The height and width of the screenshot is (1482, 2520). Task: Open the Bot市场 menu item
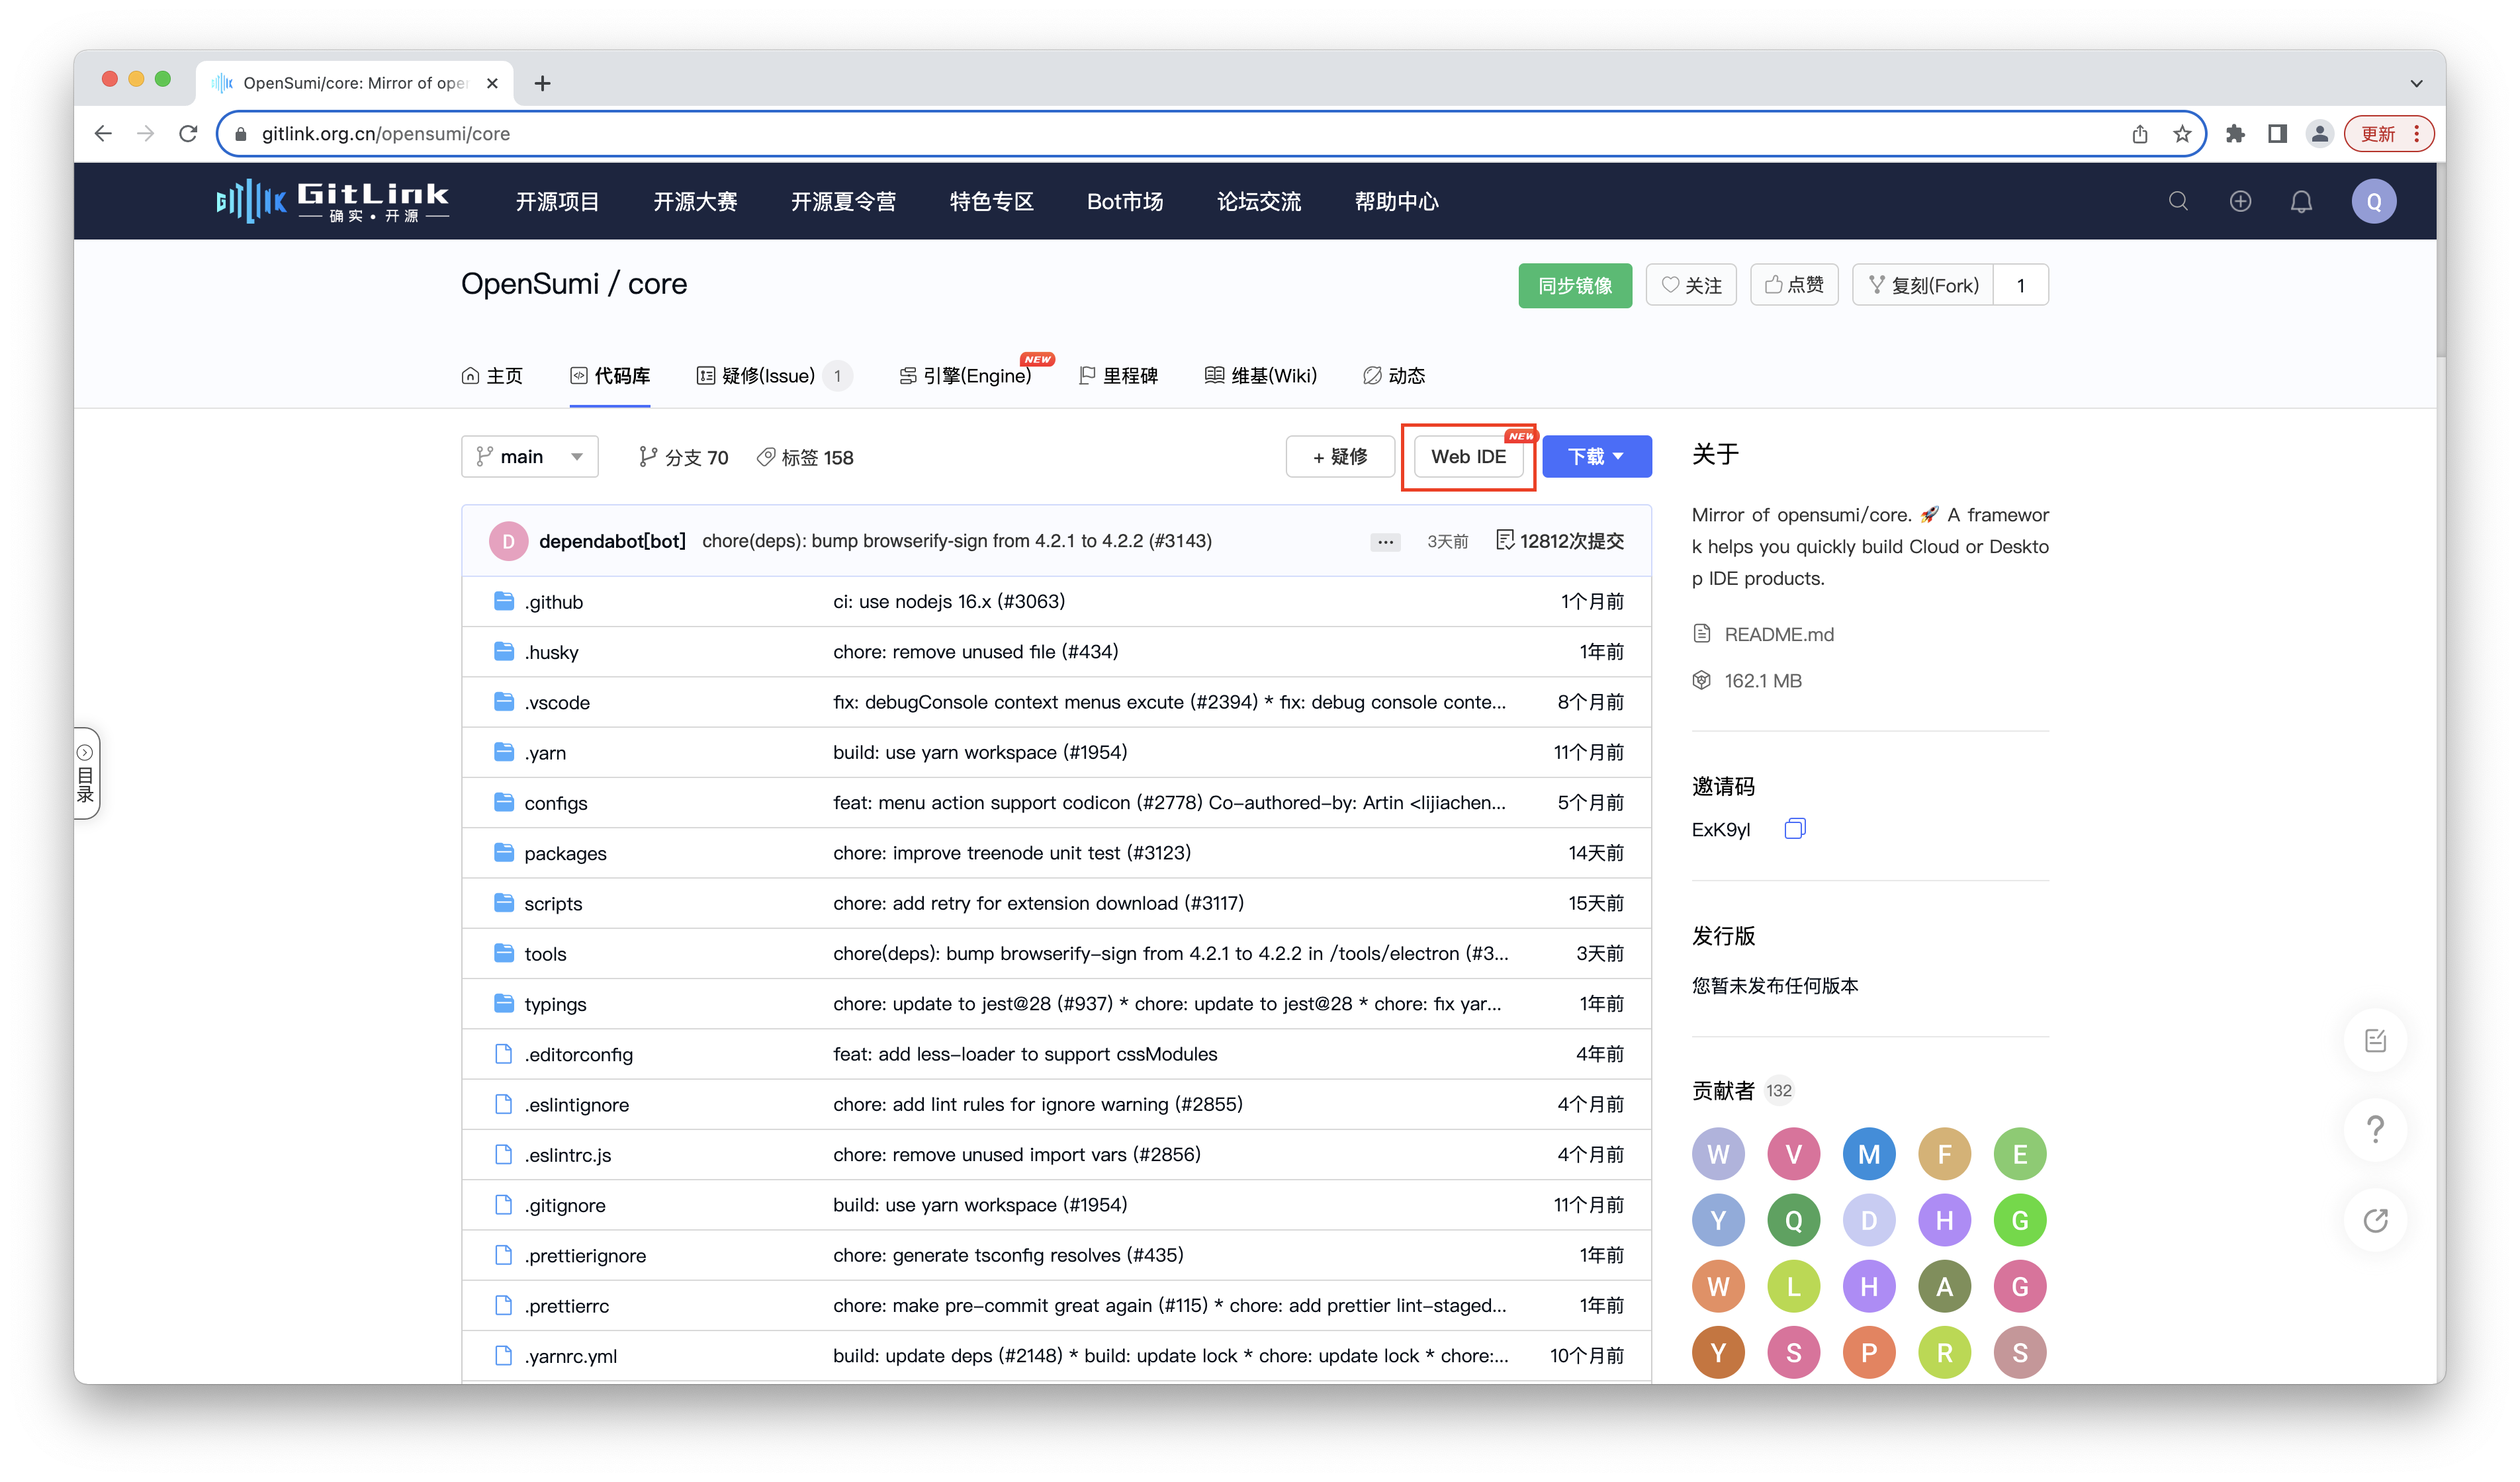tap(1125, 201)
